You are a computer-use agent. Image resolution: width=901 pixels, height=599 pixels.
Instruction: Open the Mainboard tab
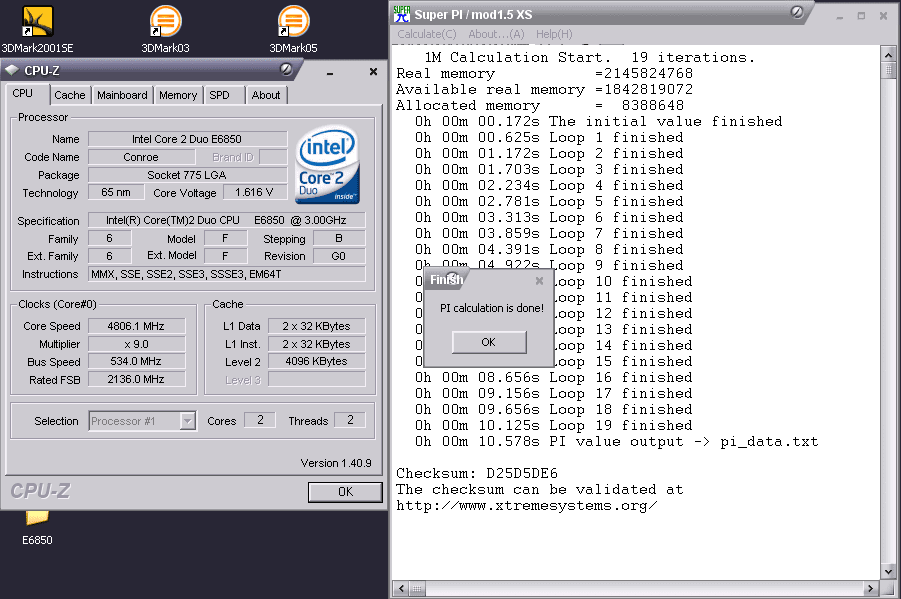[x=122, y=95]
